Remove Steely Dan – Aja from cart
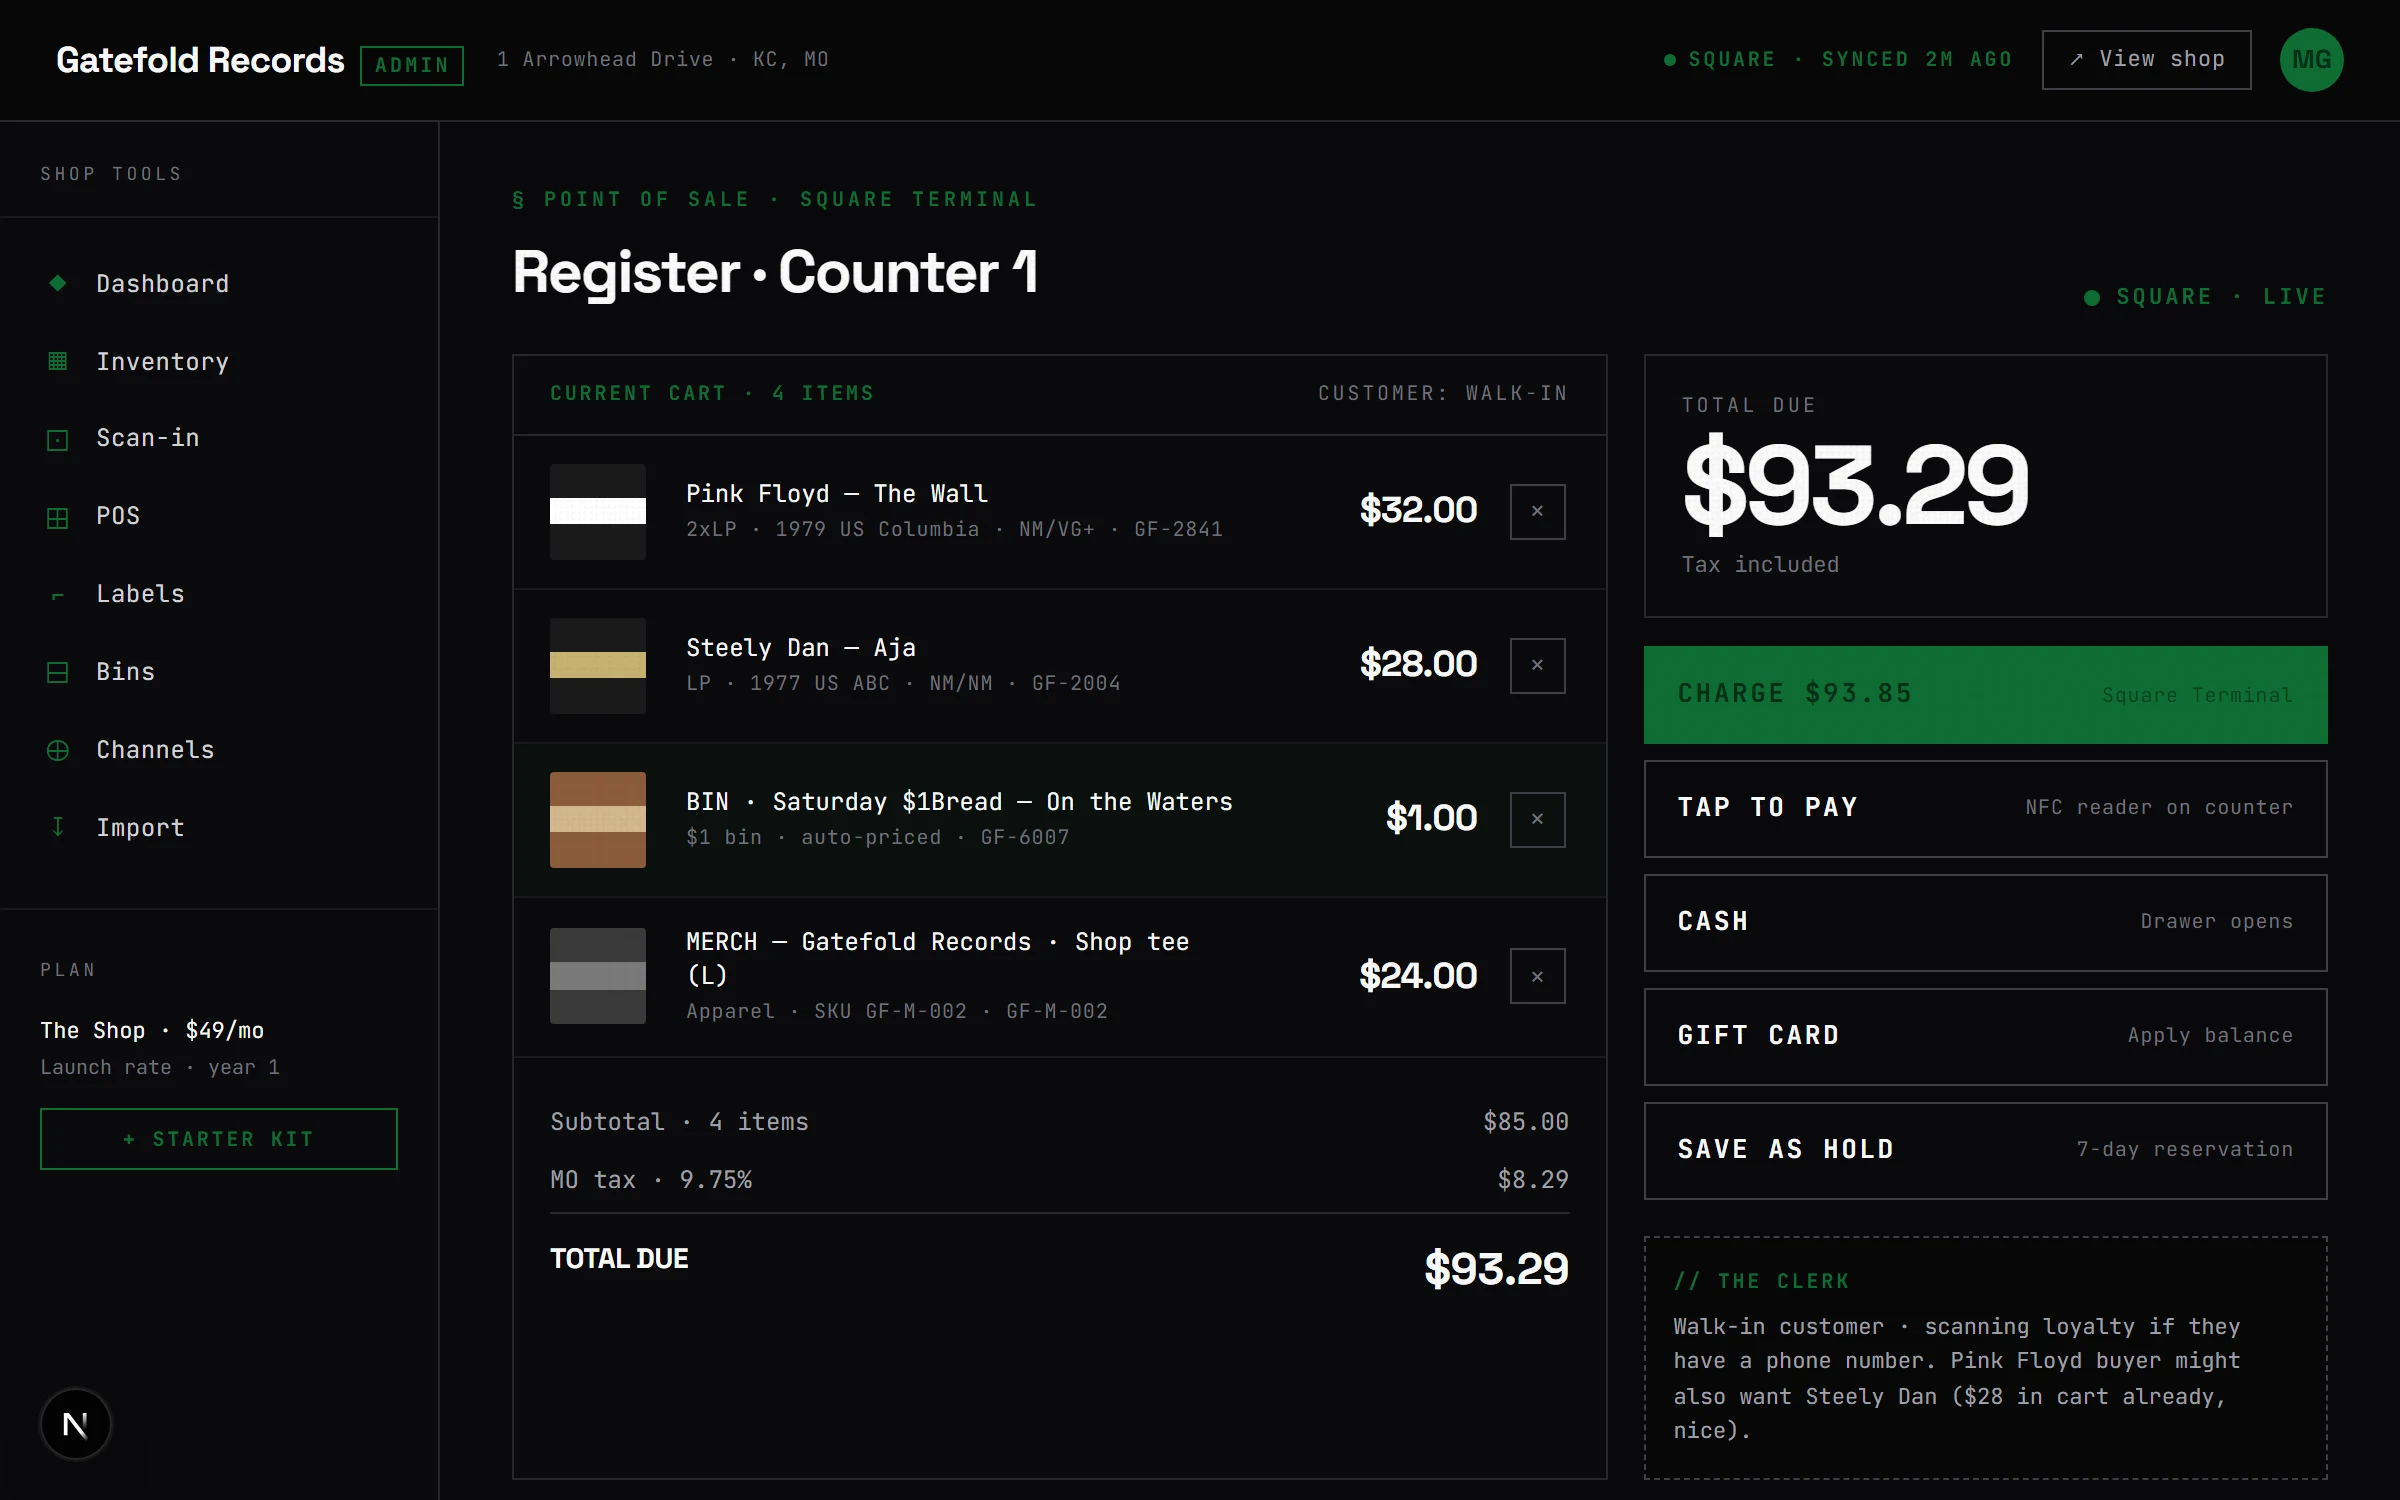 tap(1538, 665)
